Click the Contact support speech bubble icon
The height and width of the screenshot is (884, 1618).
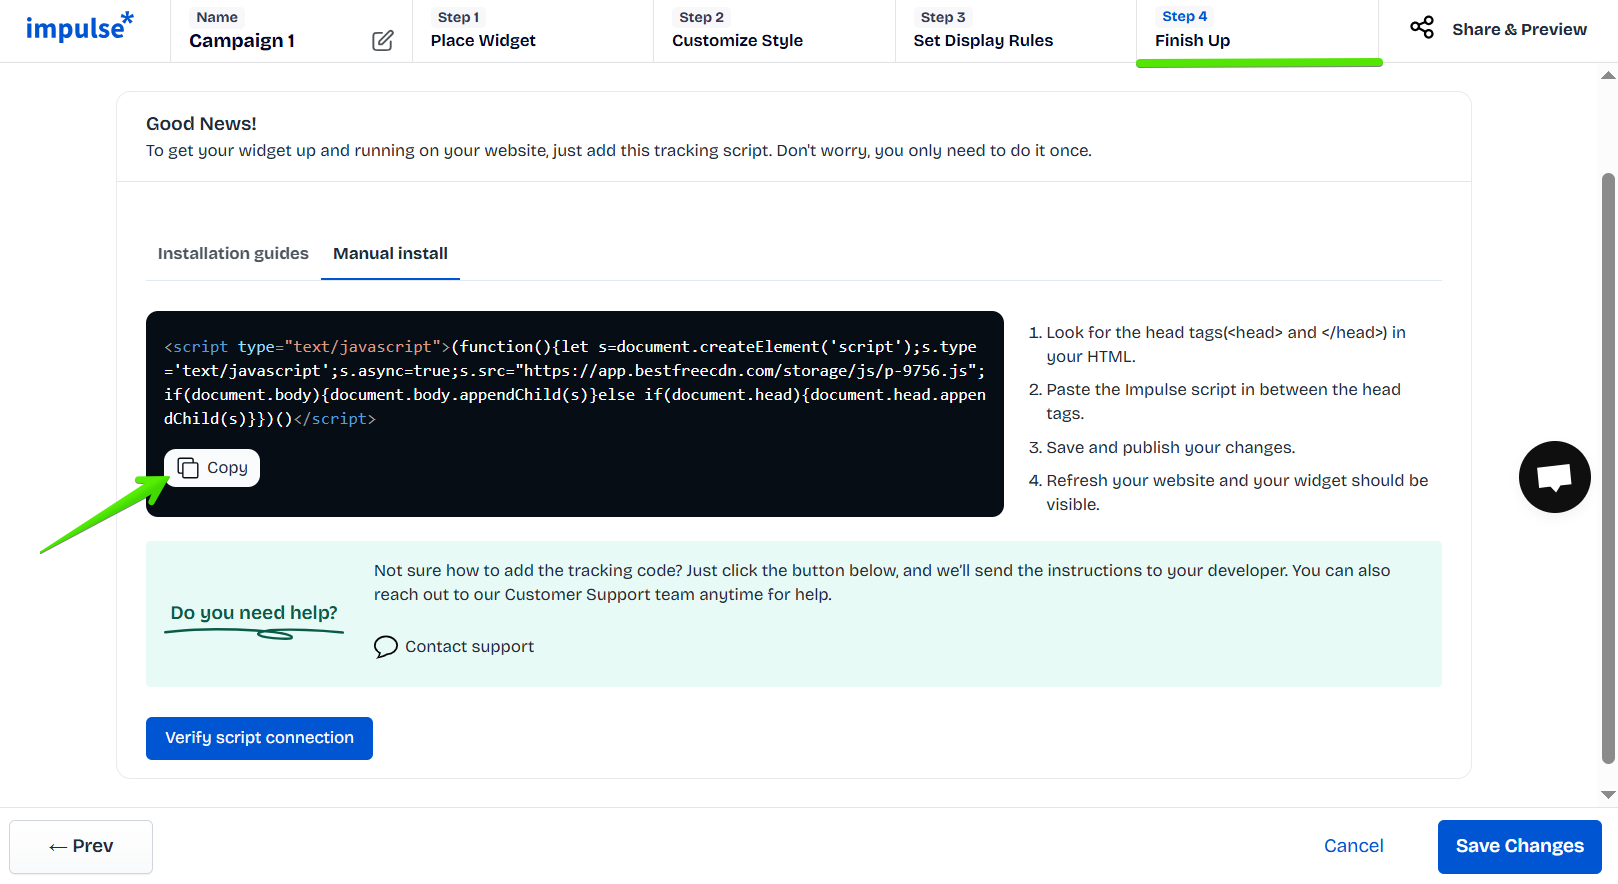coord(386,647)
